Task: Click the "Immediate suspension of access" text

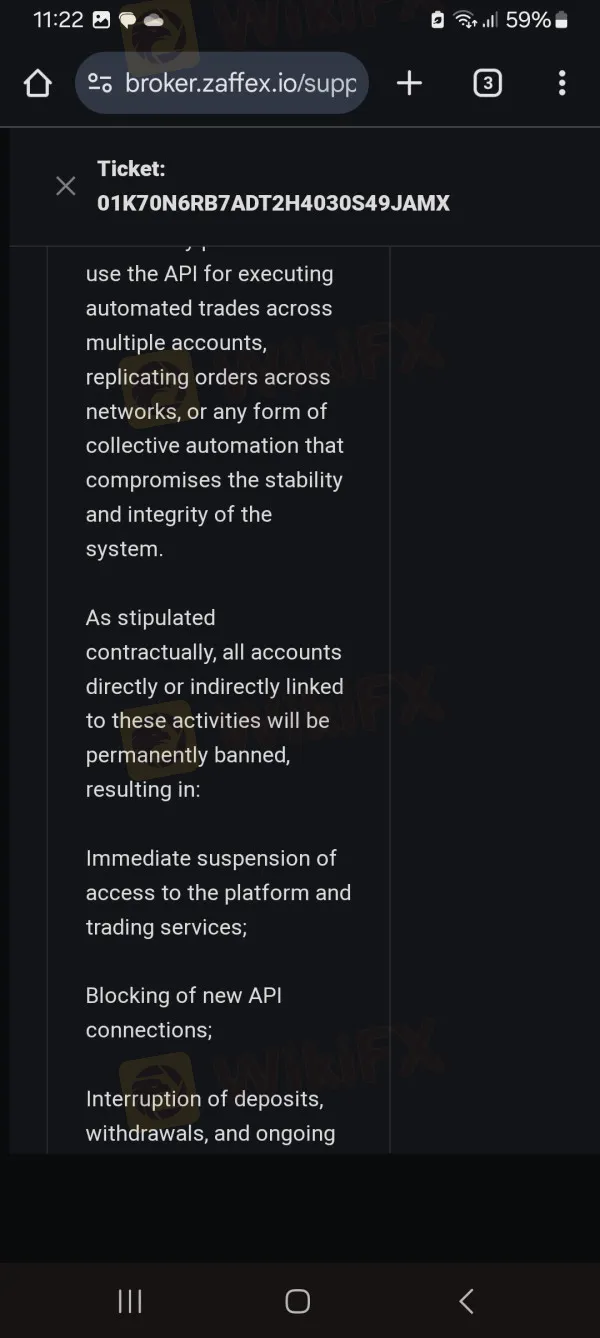Action: (x=218, y=892)
